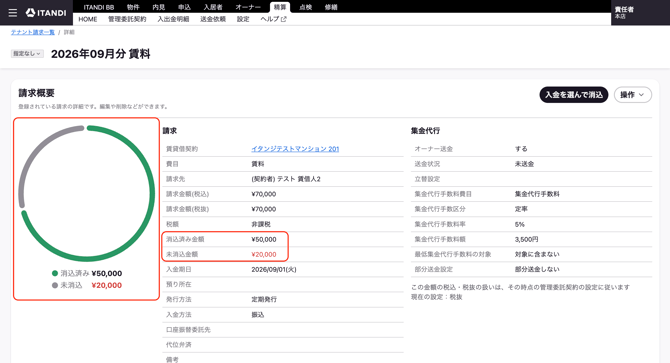Image resolution: width=670 pixels, height=363 pixels.
Task: Click the 部分送金しない value
Action: [537, 269]
